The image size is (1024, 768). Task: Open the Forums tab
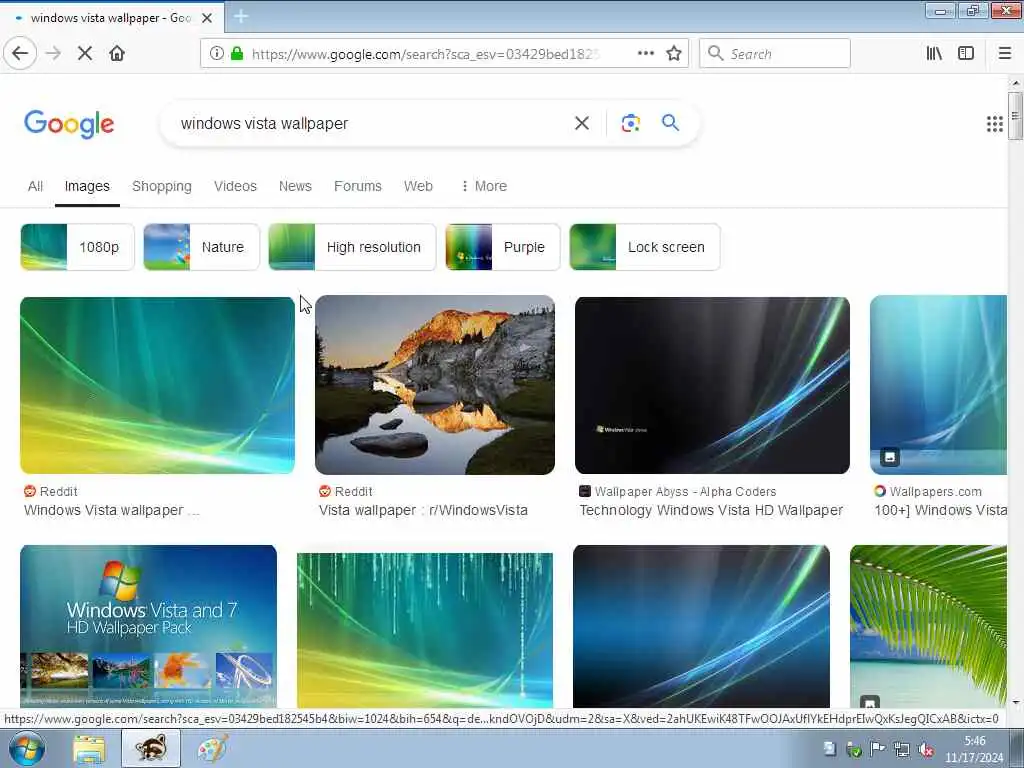(x=357, y=186)
